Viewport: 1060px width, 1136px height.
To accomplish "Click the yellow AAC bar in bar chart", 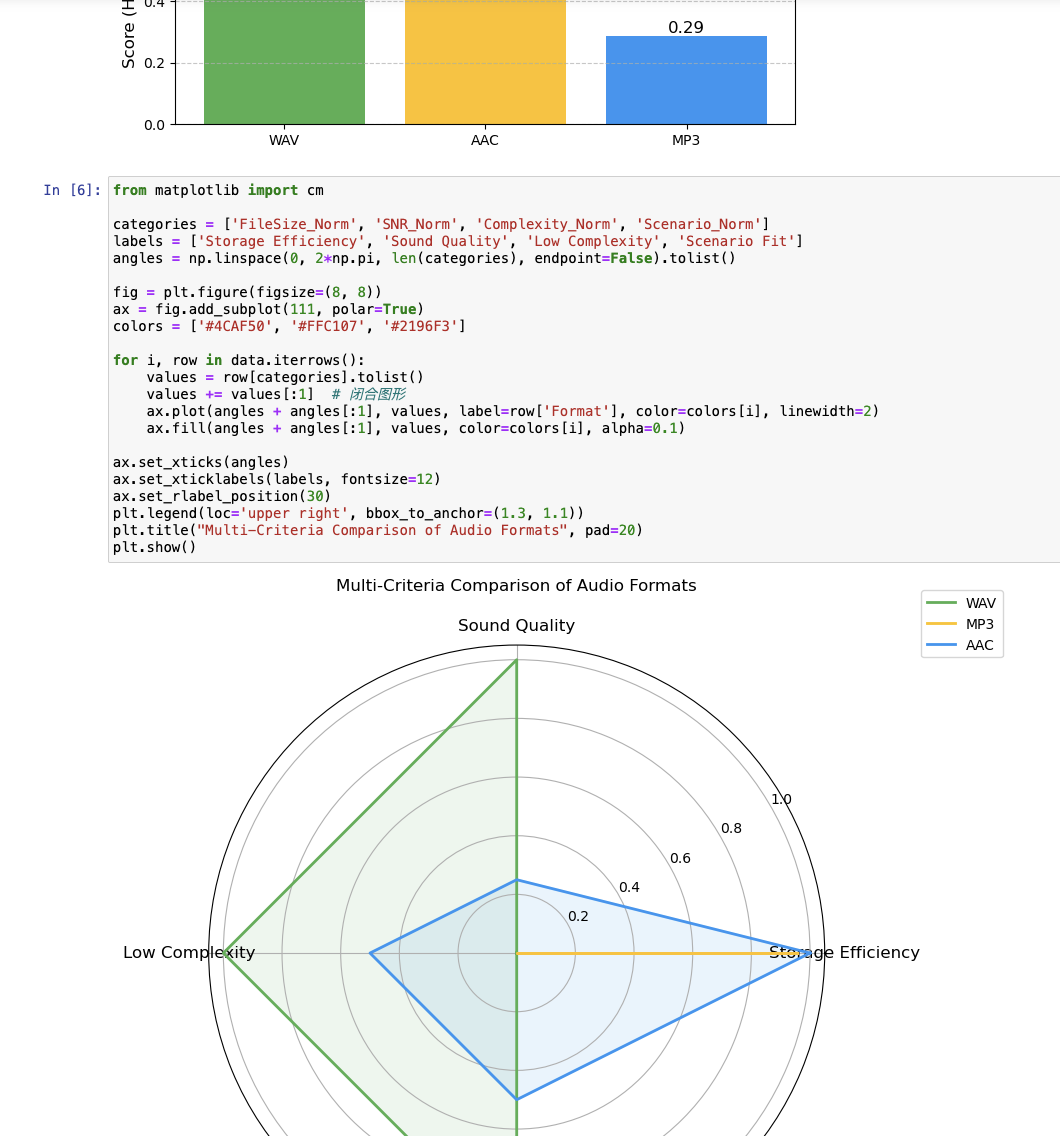I will tap(485, 62).
